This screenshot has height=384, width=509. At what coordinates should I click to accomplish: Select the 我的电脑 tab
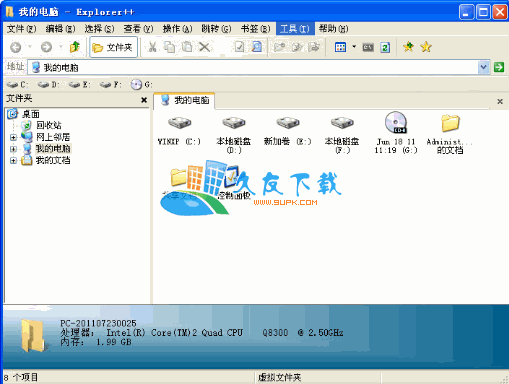[x=184, y=100]
